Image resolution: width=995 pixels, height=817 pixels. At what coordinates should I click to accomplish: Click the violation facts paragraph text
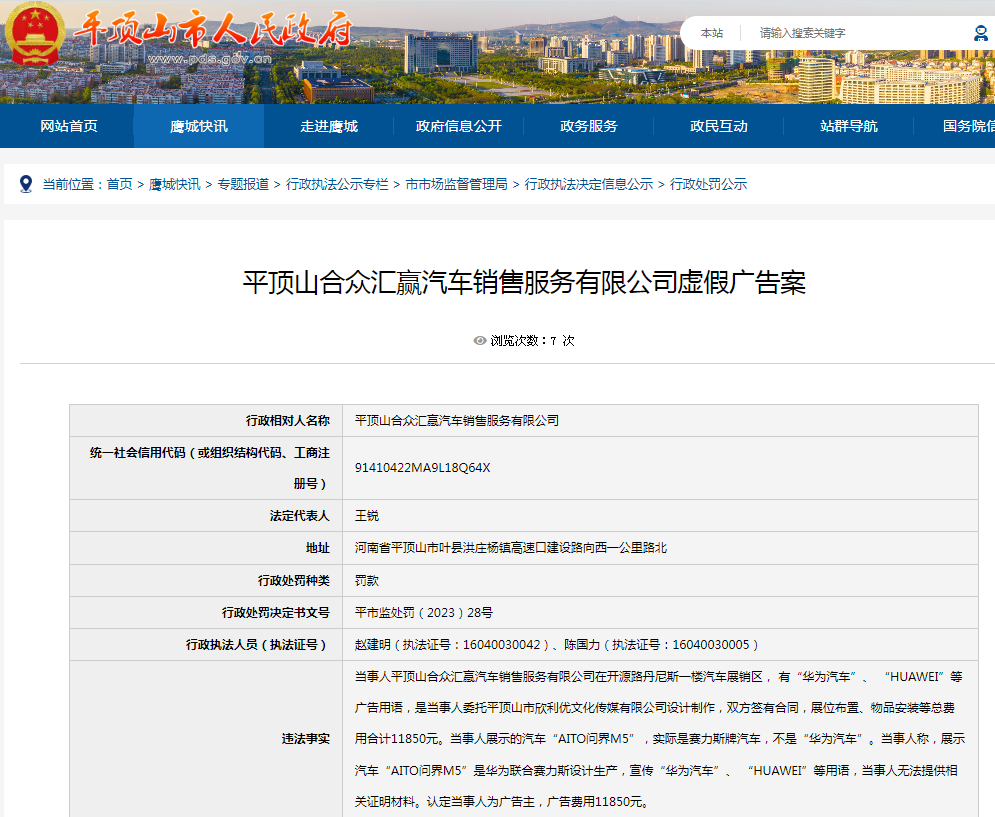659,739
